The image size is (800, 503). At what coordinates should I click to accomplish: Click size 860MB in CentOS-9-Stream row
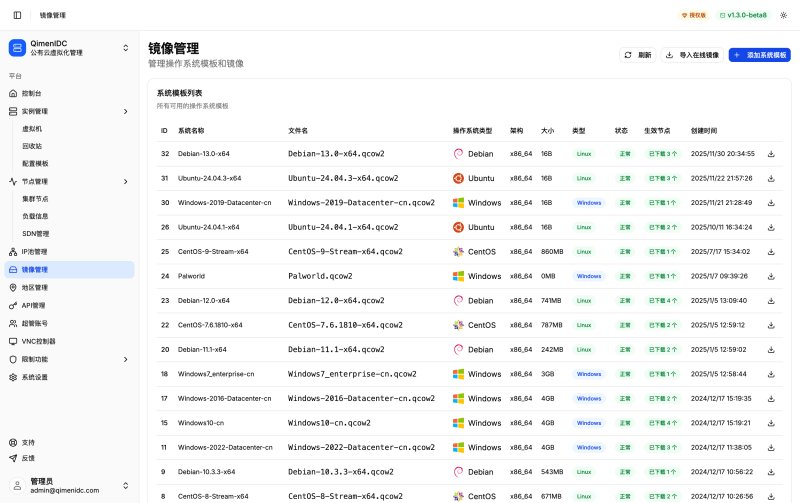click(552, 252)
